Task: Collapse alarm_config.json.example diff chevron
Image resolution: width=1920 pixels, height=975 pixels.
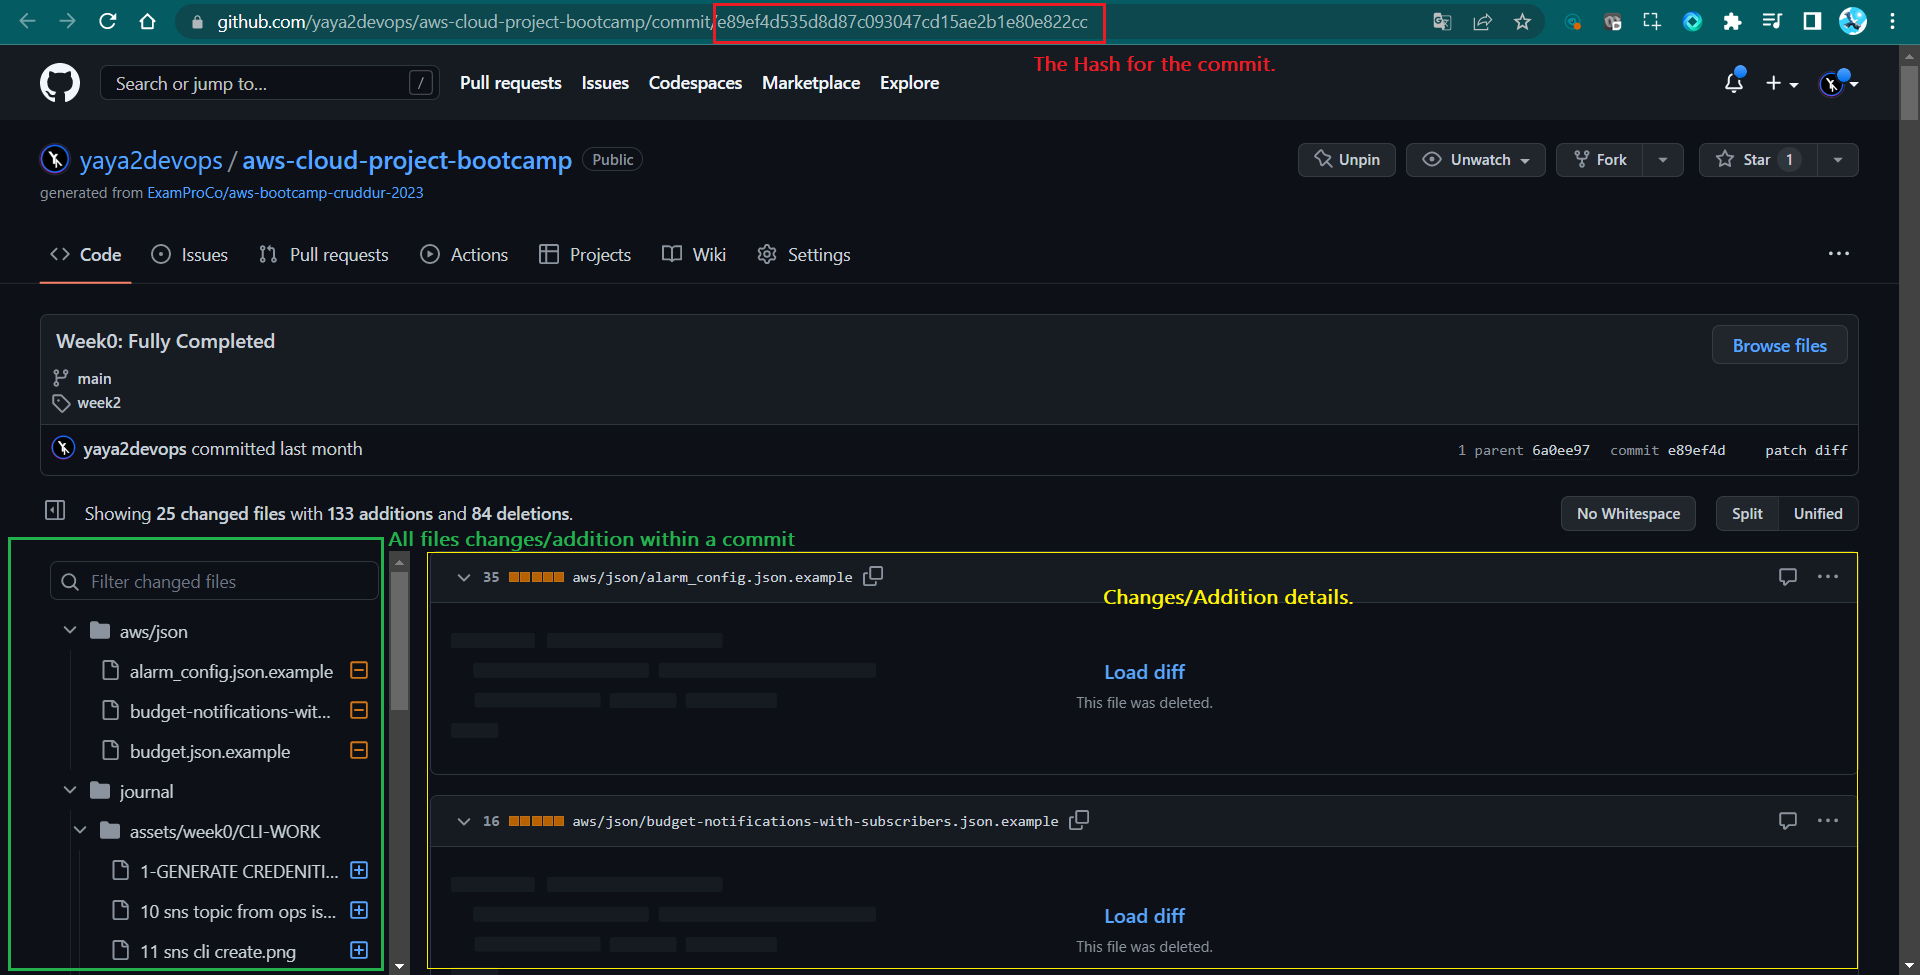Action: tap(463, 577)
